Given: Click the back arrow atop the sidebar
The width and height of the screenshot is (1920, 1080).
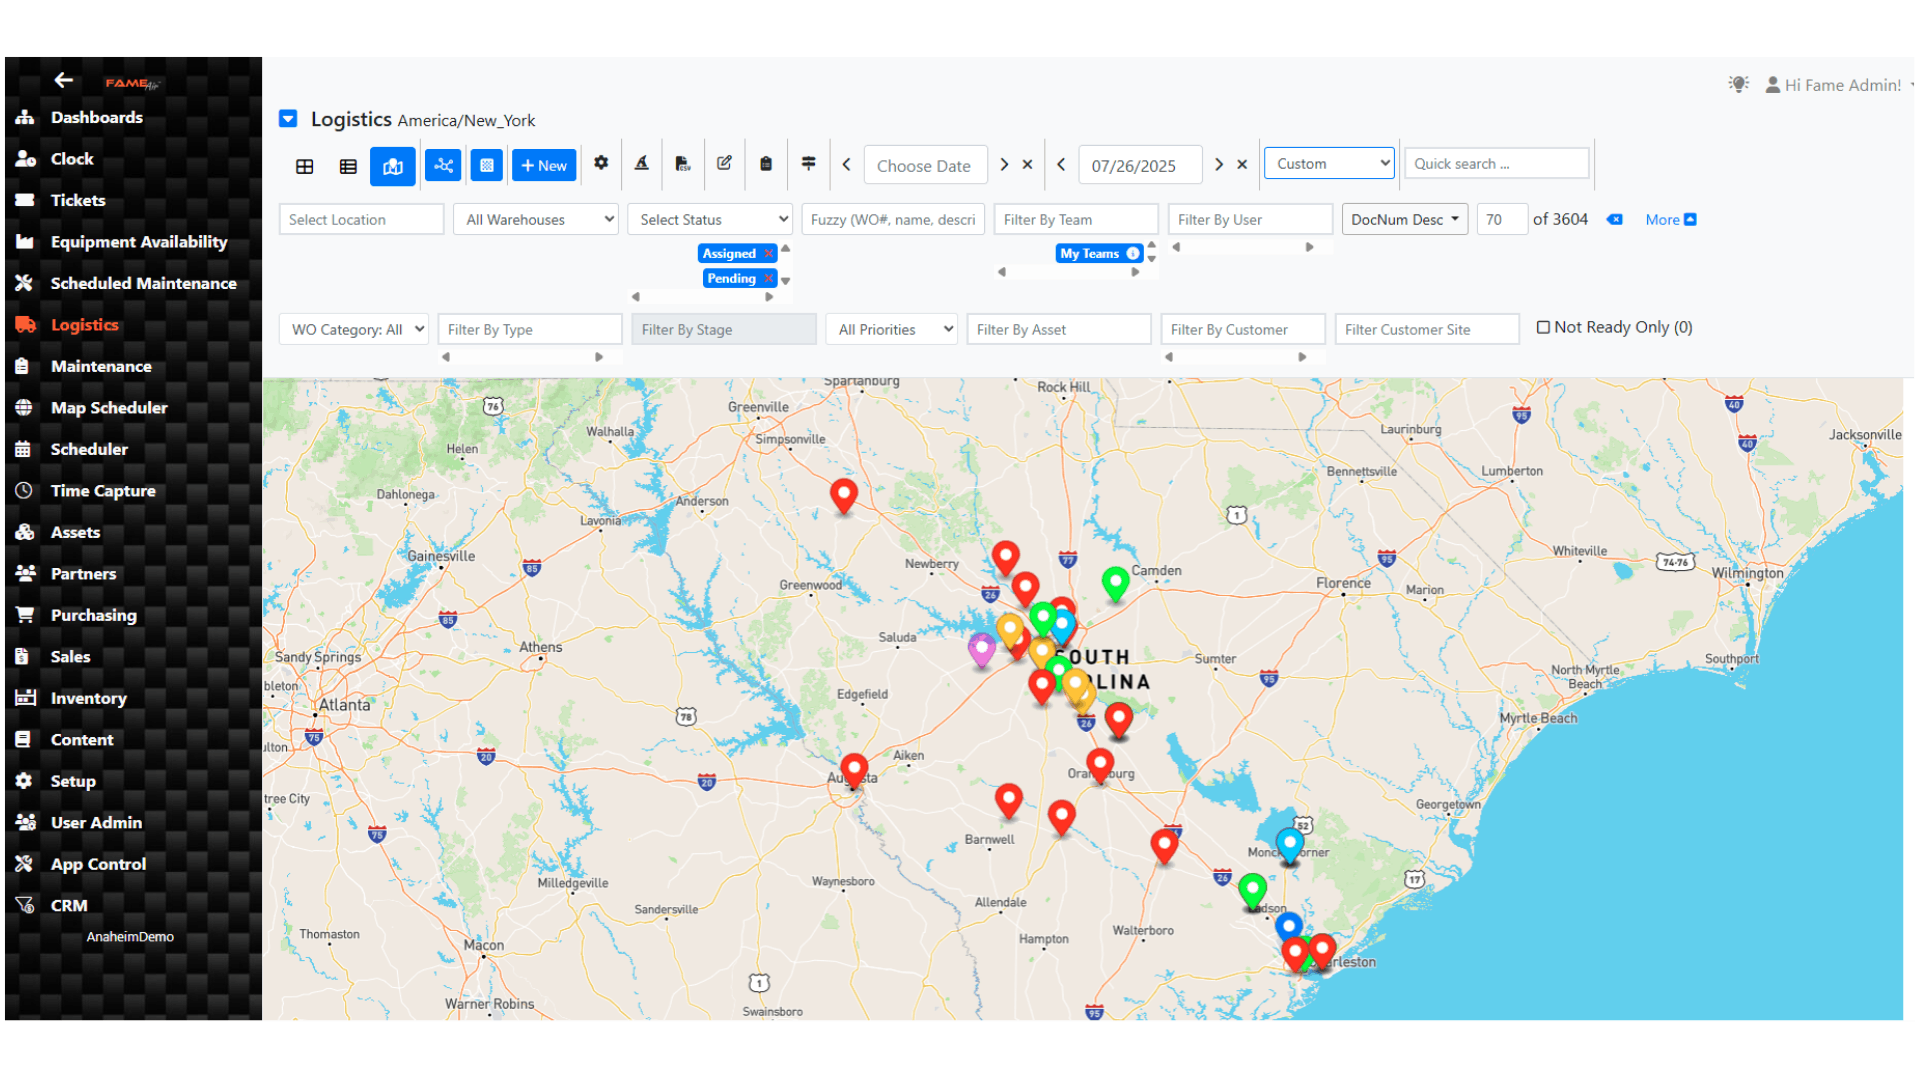Looking at the screenshot, I should (64, 80).
